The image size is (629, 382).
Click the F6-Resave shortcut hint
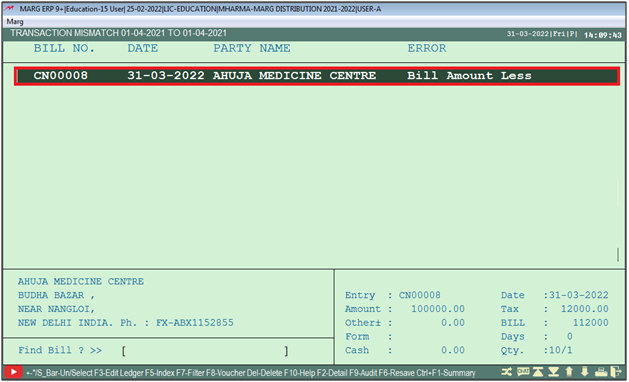pyautogui.click(x=397, y=373)
